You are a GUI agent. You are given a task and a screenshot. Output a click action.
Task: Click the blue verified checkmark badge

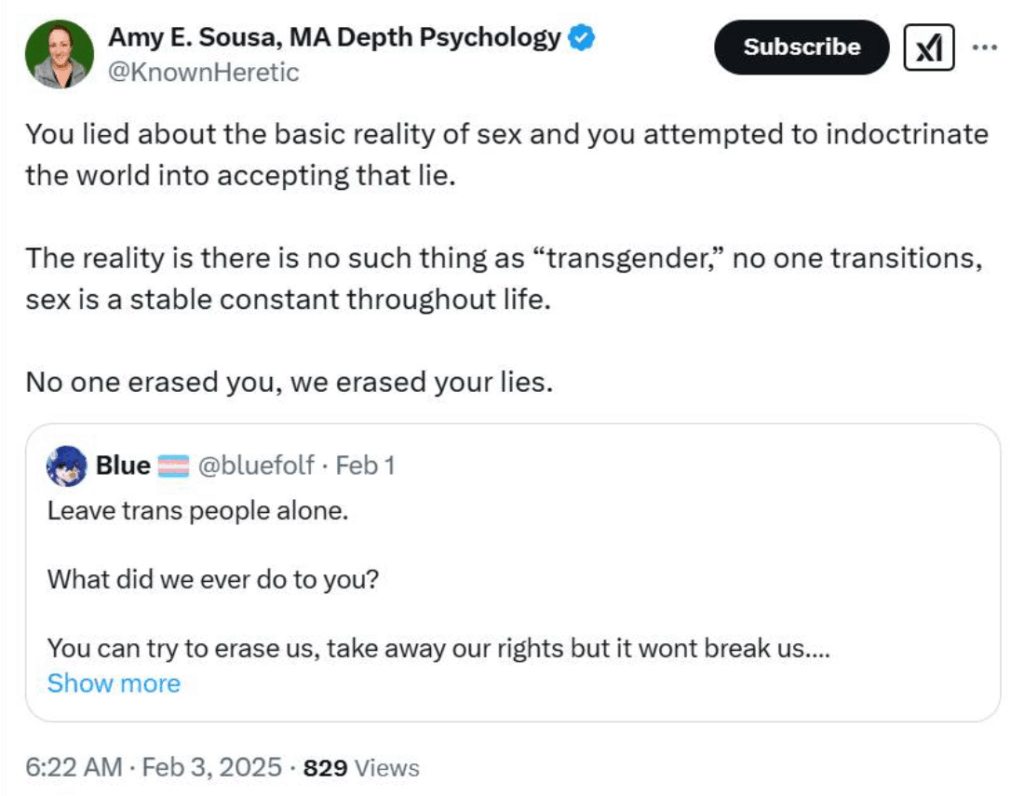click(581, 37)
